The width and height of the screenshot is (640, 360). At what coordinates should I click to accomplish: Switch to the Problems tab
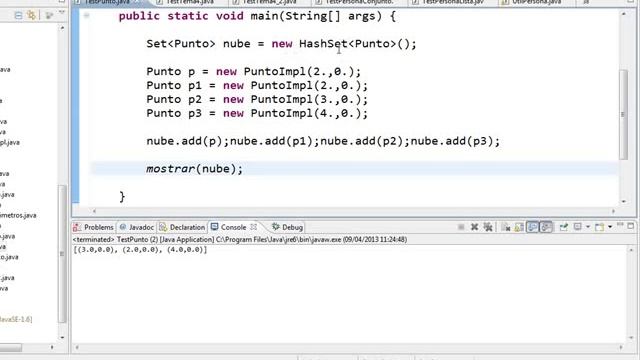94,227
